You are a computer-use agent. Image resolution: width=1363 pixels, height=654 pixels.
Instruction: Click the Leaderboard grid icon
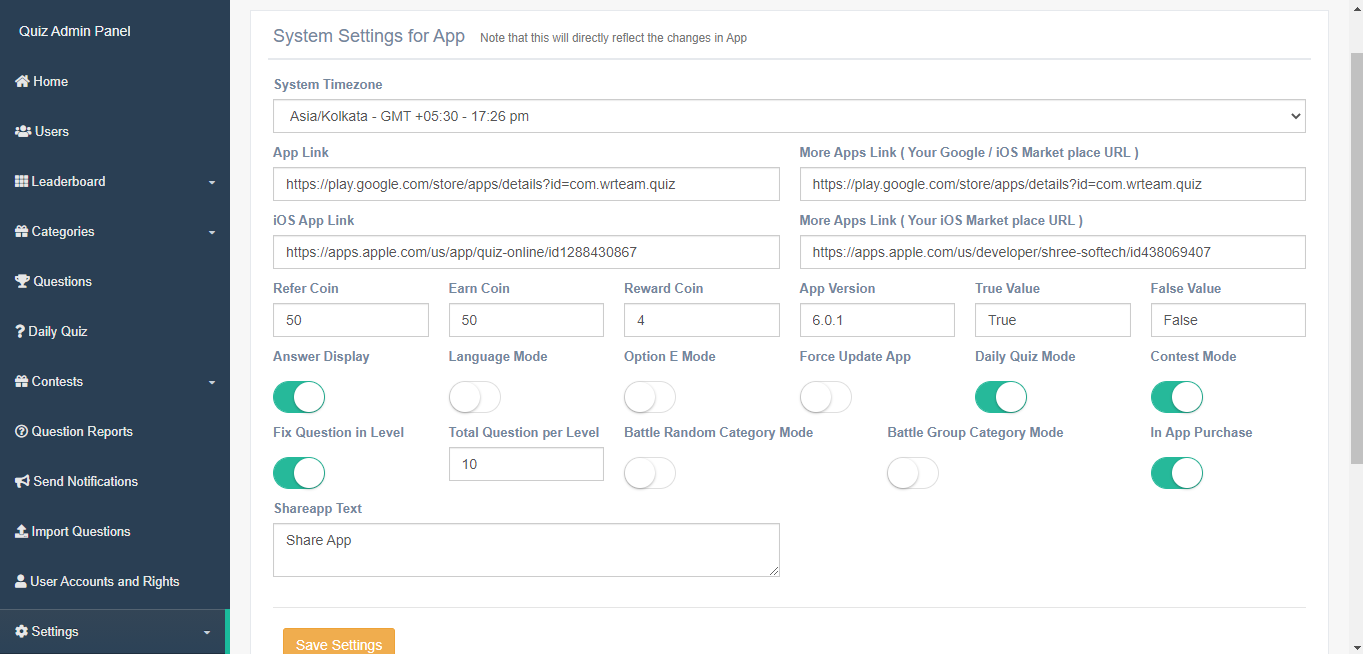coord(22,181)
